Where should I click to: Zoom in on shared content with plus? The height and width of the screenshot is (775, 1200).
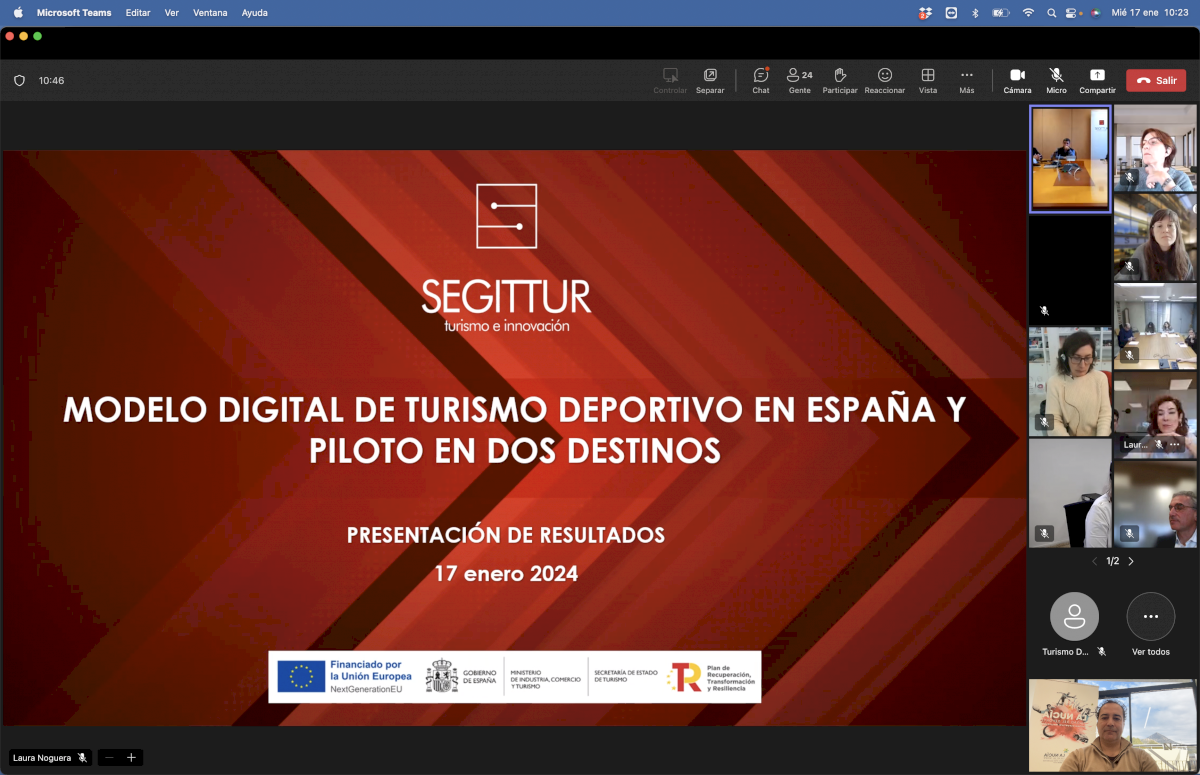coord(131,758)
